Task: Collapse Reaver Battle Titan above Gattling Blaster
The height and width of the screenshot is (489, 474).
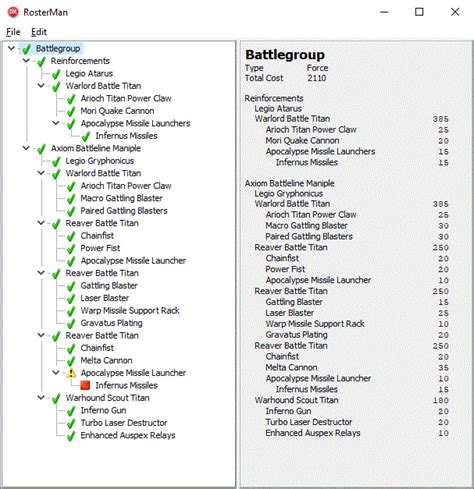Action: click(41, 273)
